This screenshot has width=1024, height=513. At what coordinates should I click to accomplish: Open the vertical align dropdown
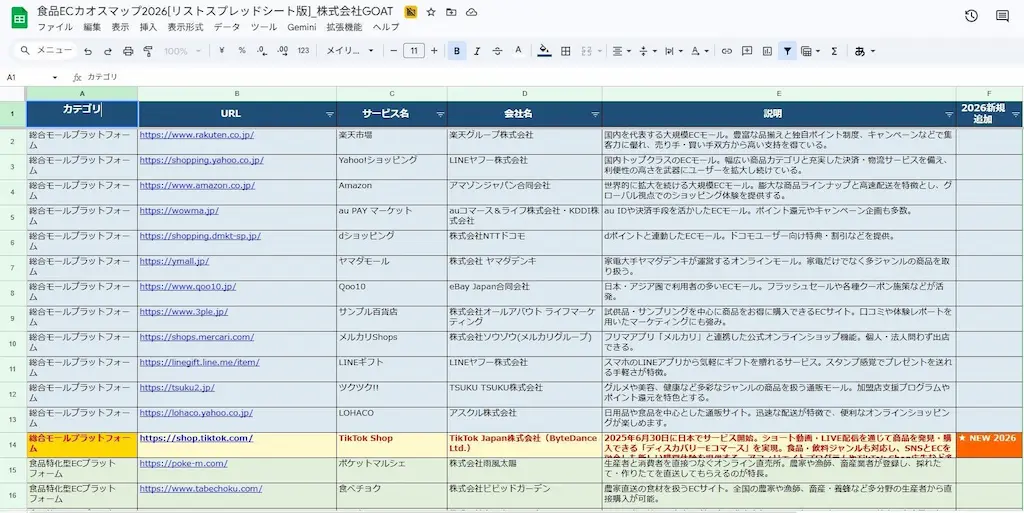click(x=647, y=51)
